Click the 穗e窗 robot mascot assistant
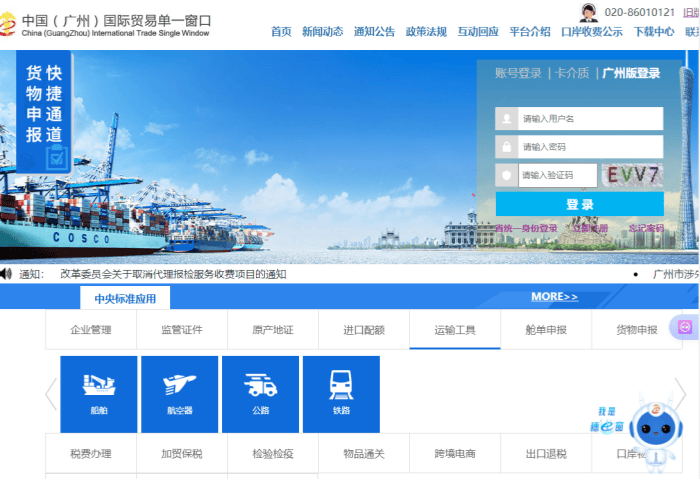The width and height of the screenshot is (700, 479). point(655,432)
